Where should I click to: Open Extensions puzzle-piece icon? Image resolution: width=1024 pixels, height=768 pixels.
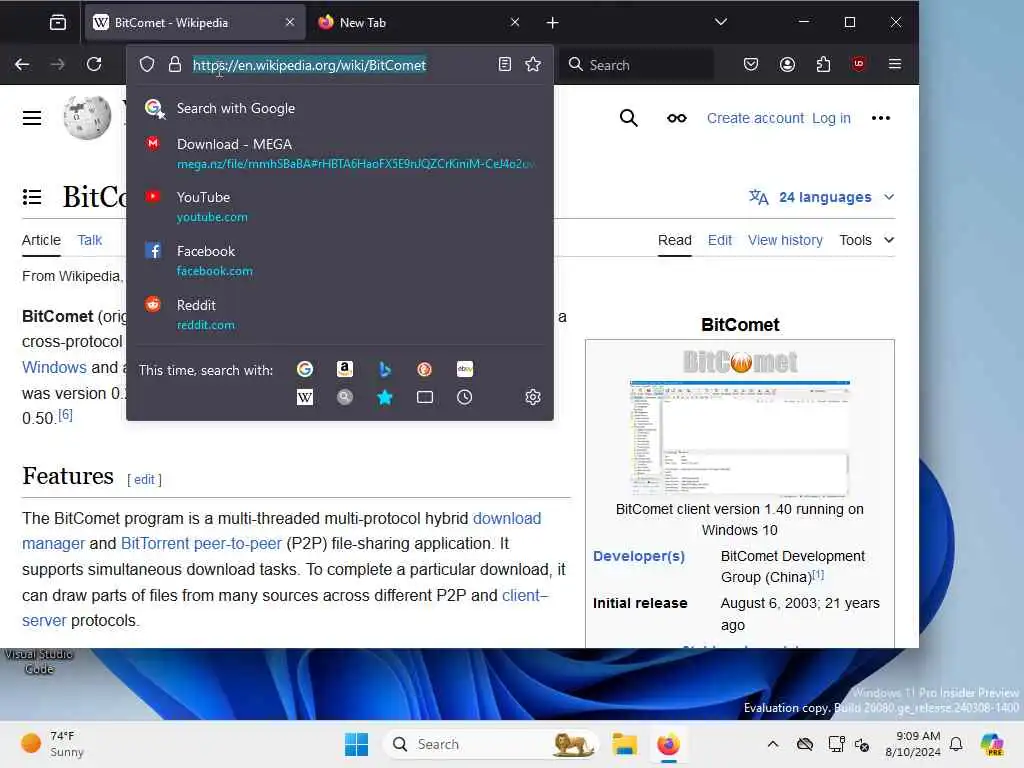point(823,64)
